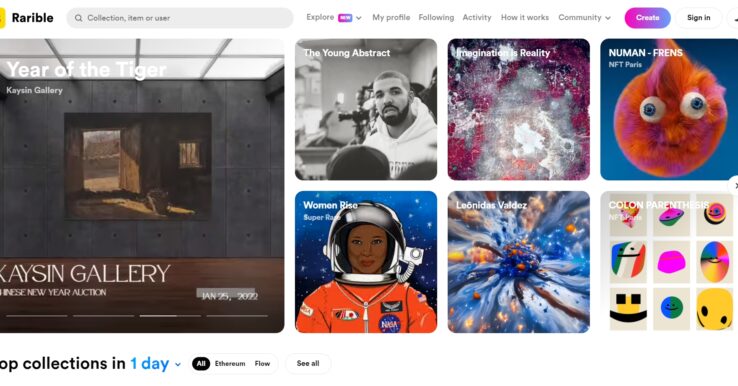Open the Activity page

(x=477, y=17)
